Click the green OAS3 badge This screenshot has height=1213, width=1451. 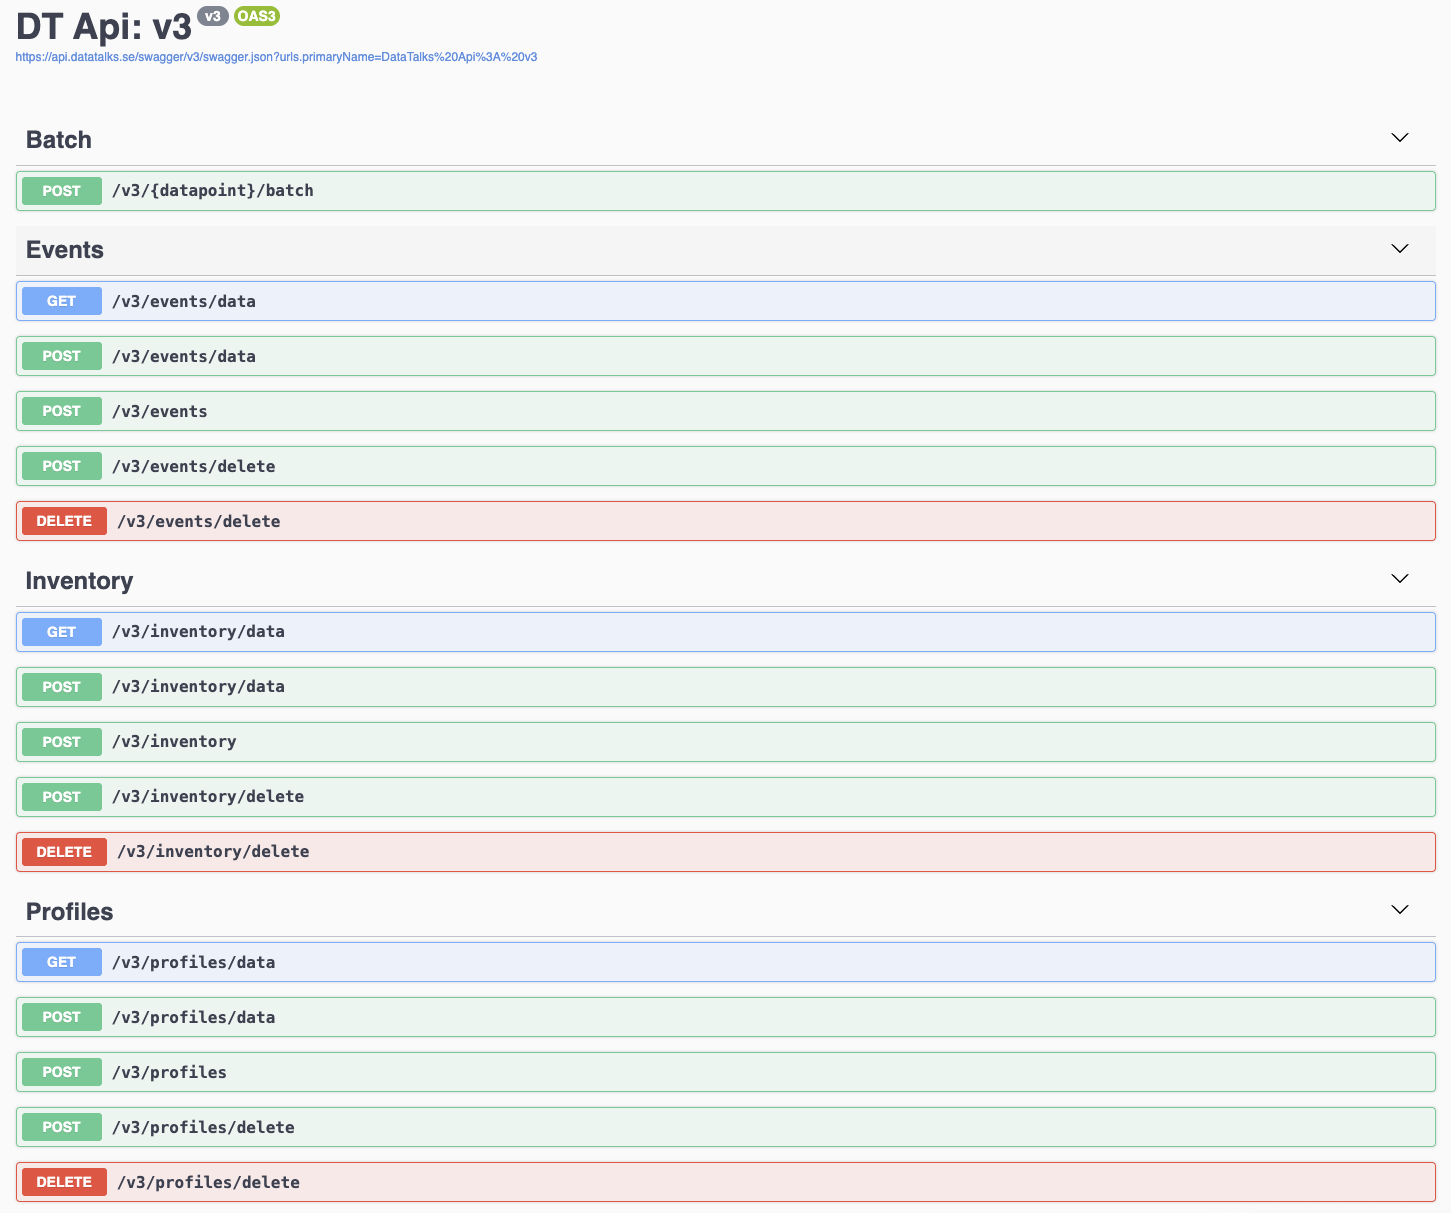pos(257,16)
